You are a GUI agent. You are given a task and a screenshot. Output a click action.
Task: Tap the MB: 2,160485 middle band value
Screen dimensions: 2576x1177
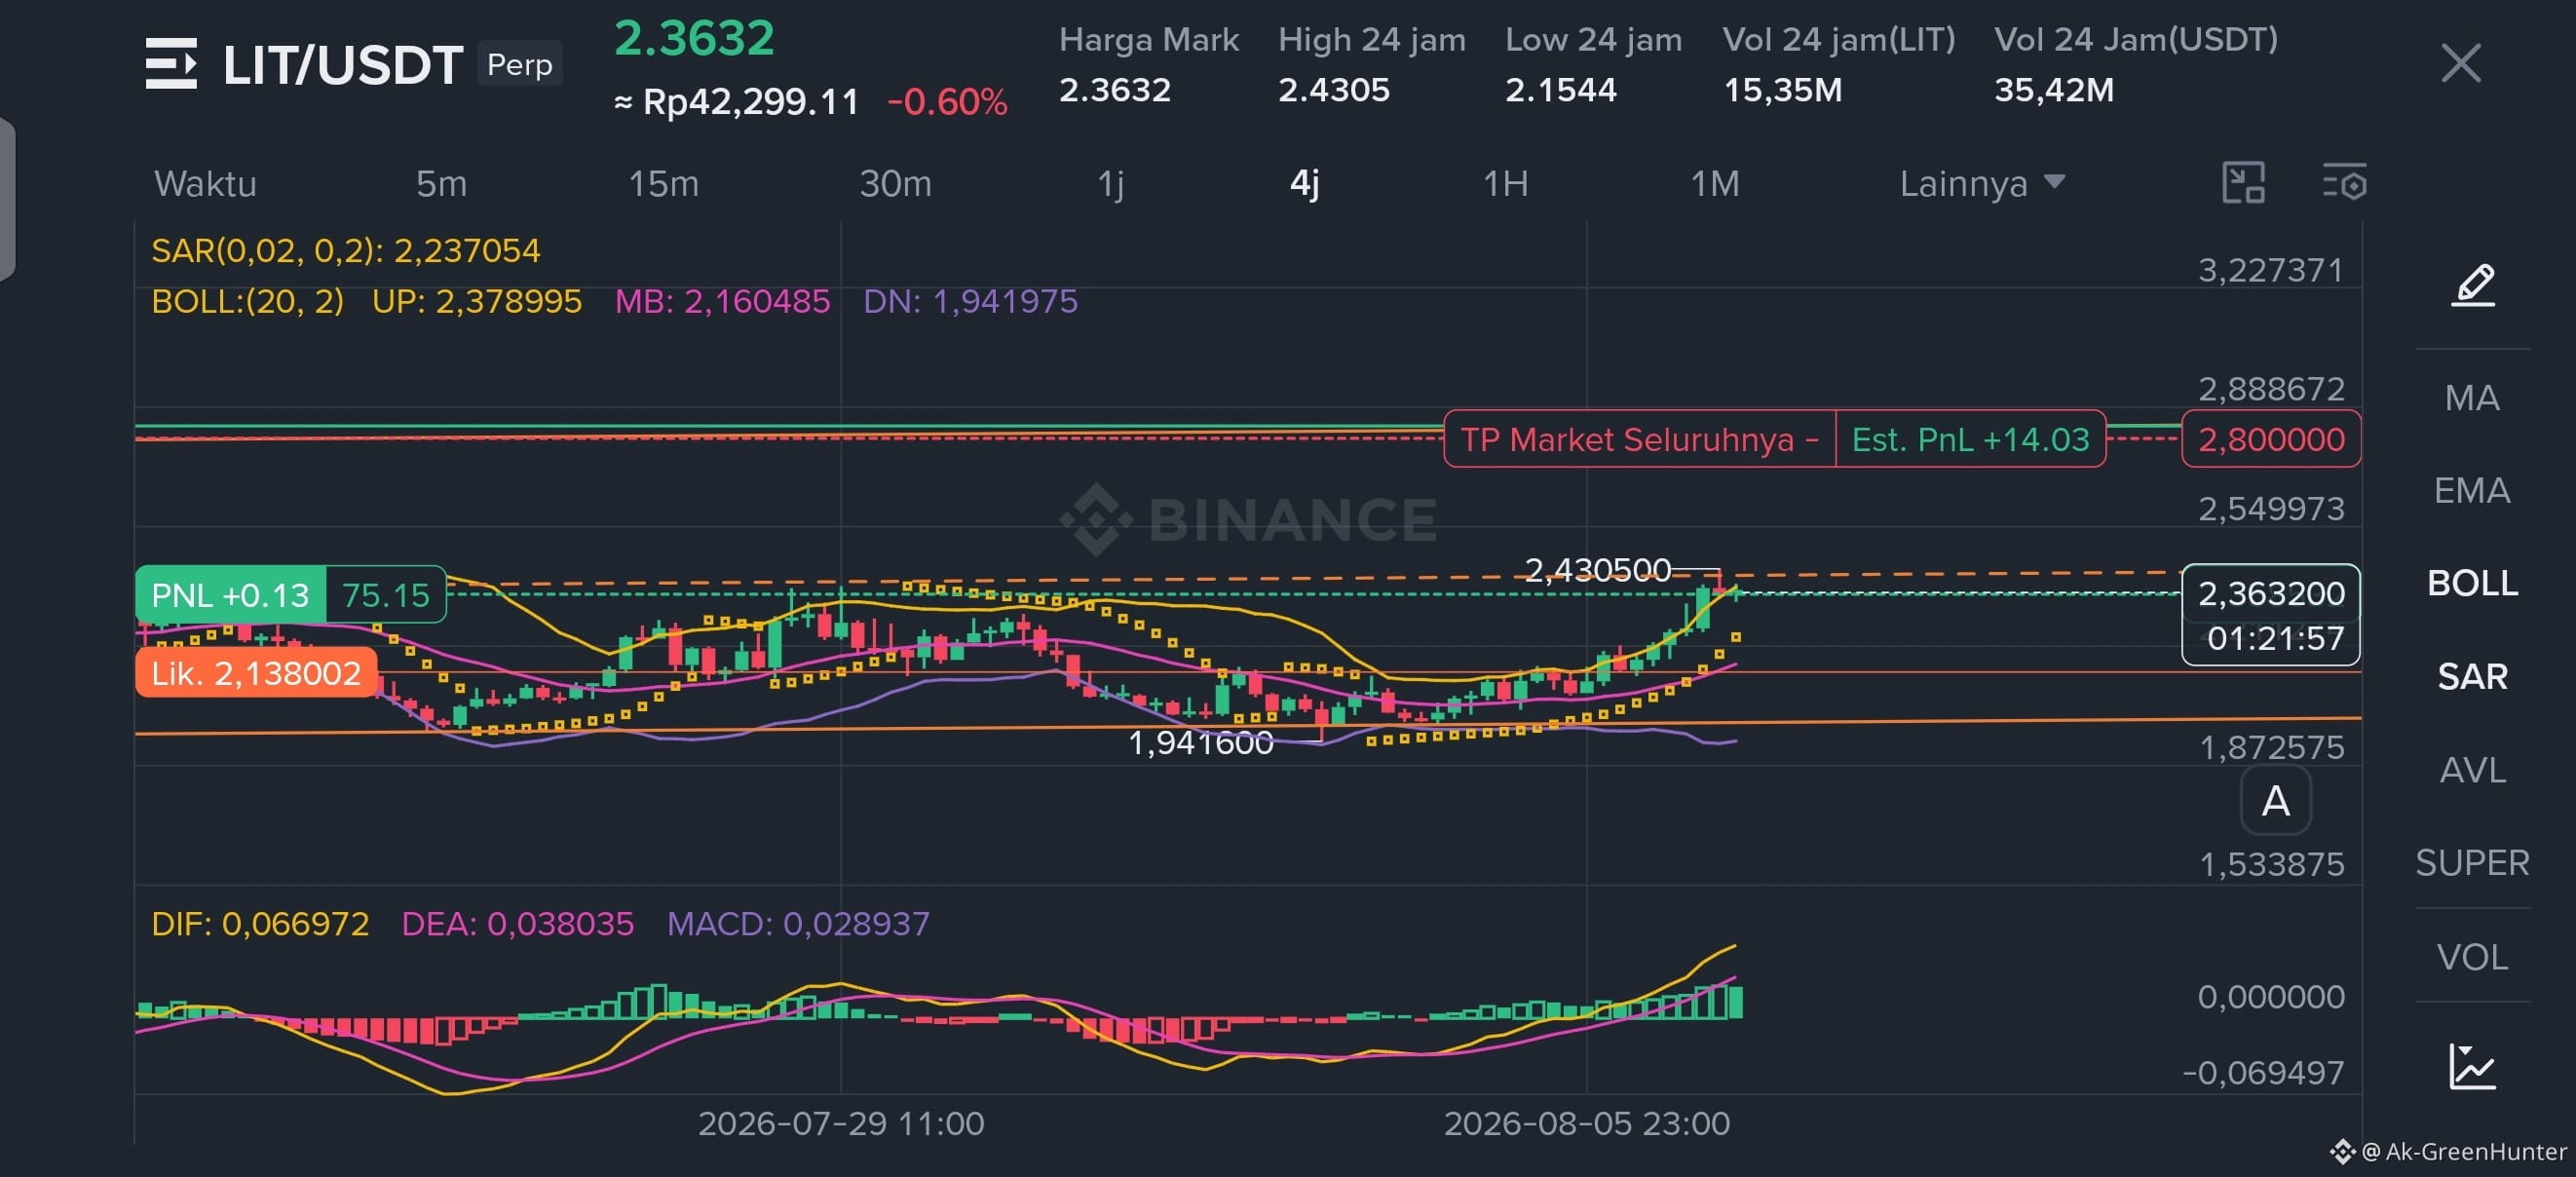(722, 301)
